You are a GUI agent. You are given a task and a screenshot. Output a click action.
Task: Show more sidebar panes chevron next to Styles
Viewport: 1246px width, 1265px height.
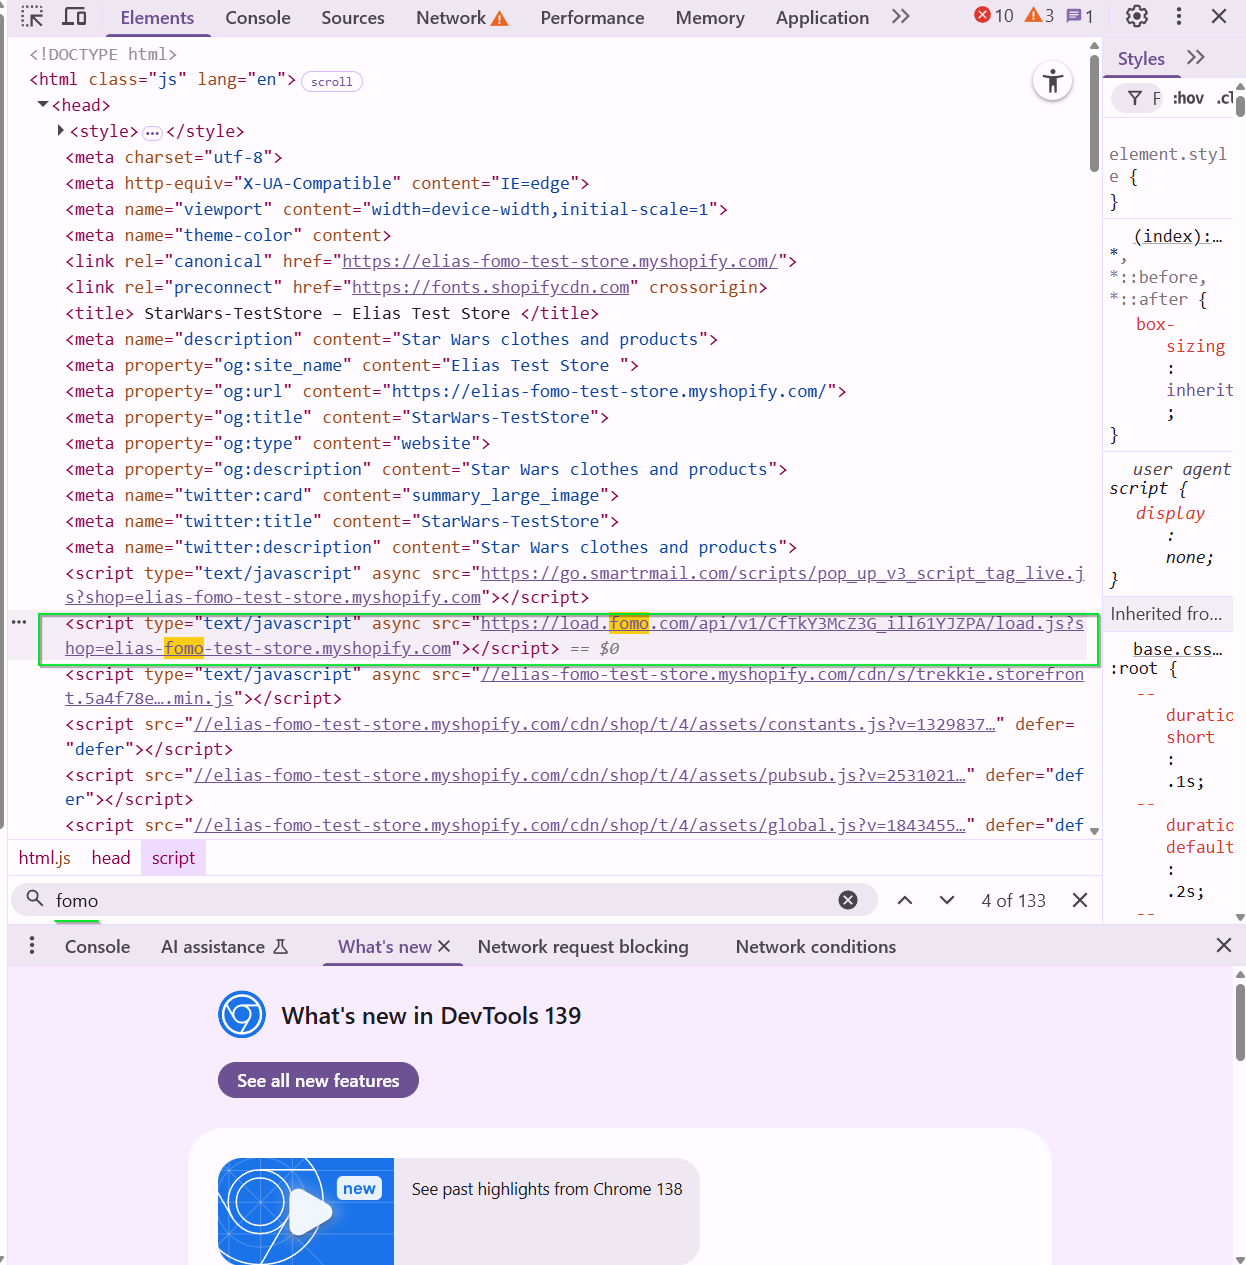(x=1196, y=58)
